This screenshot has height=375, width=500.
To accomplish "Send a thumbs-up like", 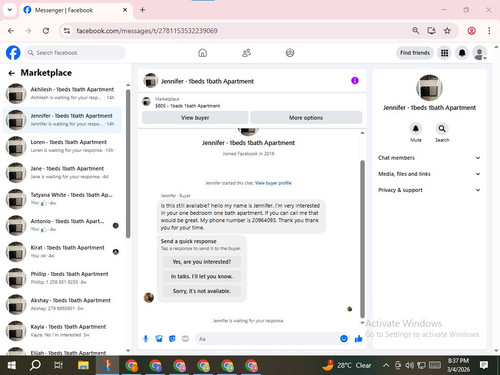I will click(358, 339).
